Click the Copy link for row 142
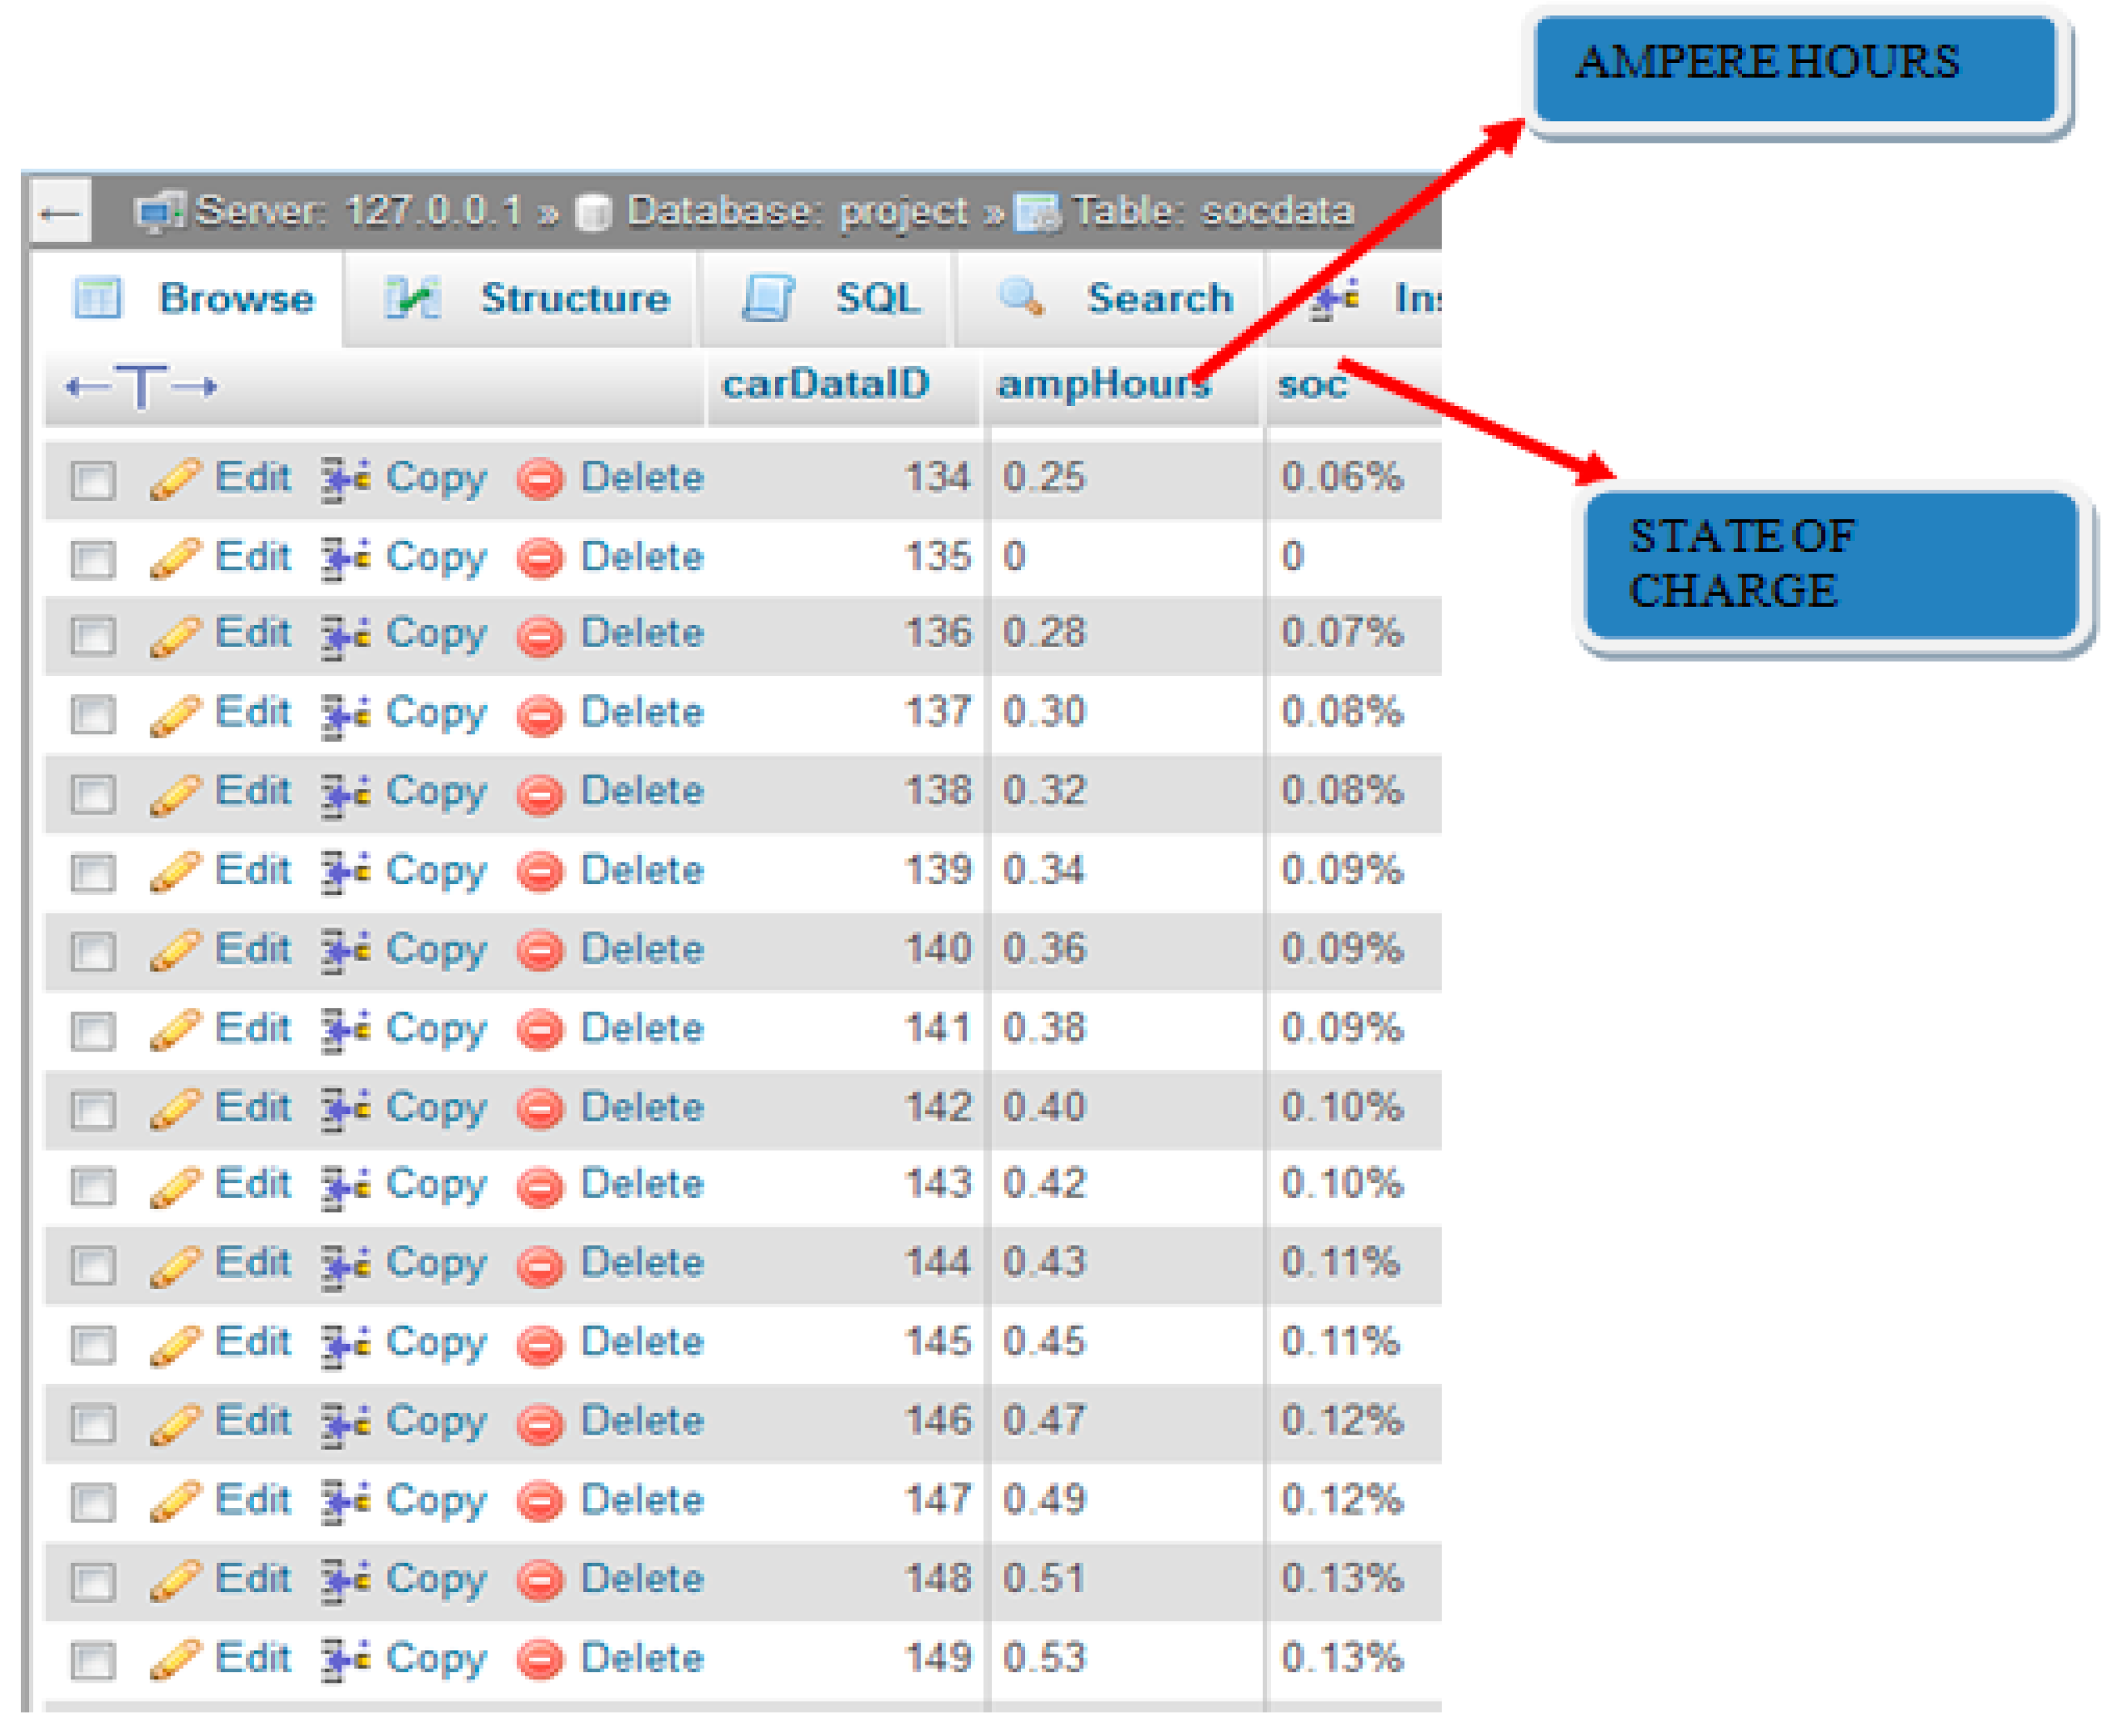The height and width of the screenshot is (1736, 2116). click(436, 1108)
